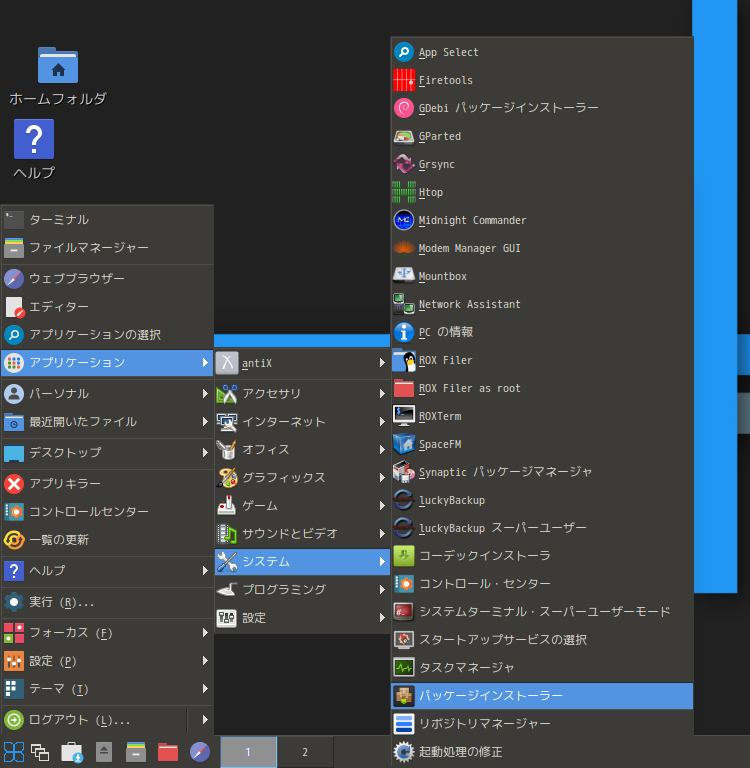Open 設定 in the applications submenu

302,618
